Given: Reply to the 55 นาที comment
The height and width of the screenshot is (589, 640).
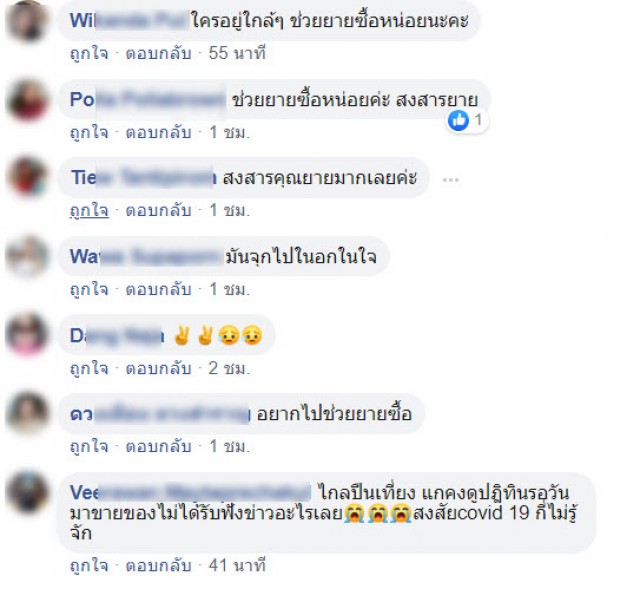Looking at the screenshot, I should coord(158,53).
